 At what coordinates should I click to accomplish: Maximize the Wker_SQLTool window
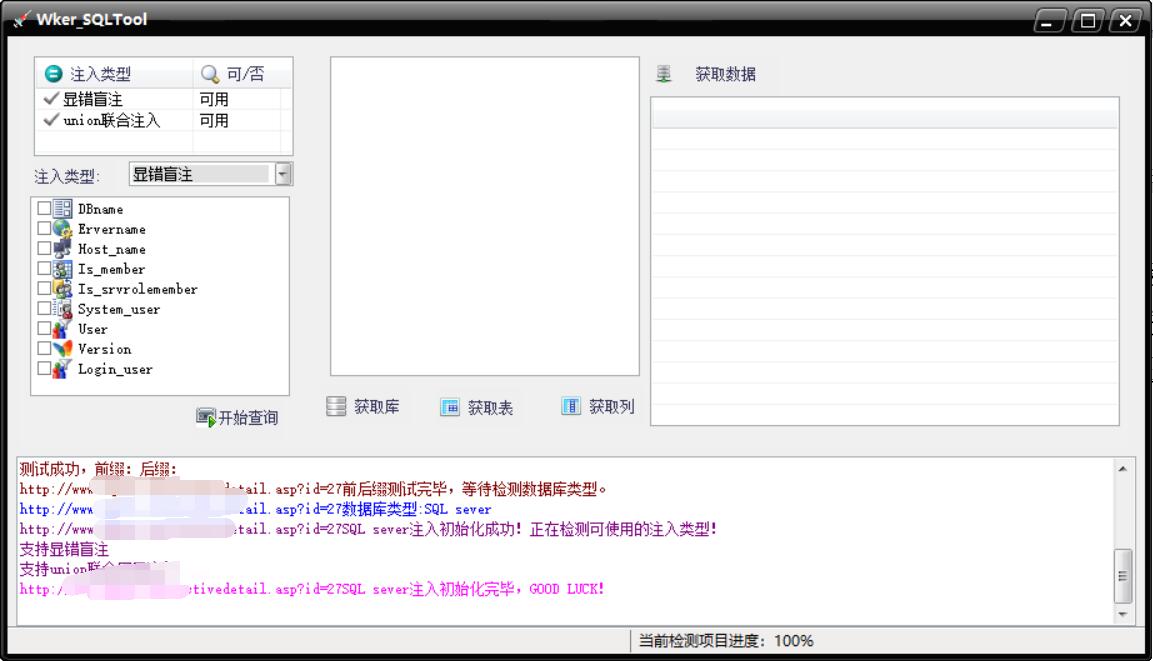pyautogui.click(x=1088, y=21)
